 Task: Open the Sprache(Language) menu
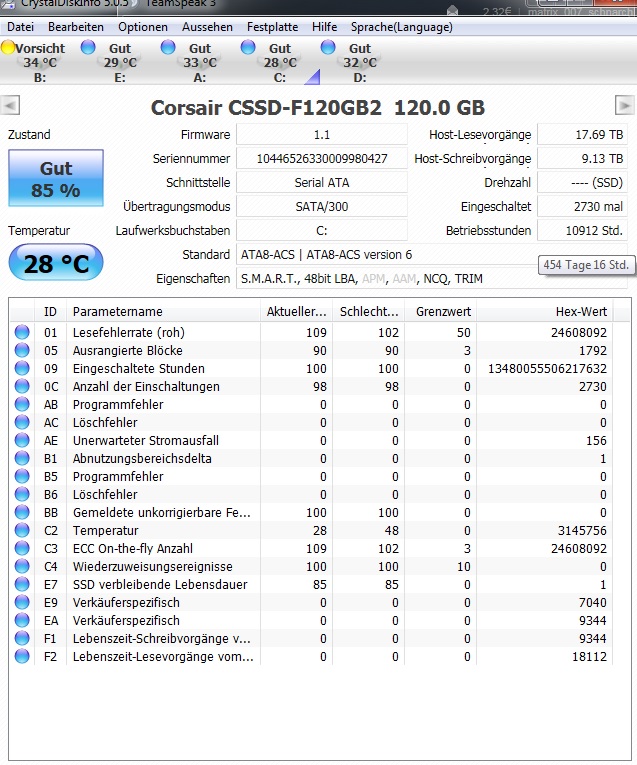coord(401,27)
